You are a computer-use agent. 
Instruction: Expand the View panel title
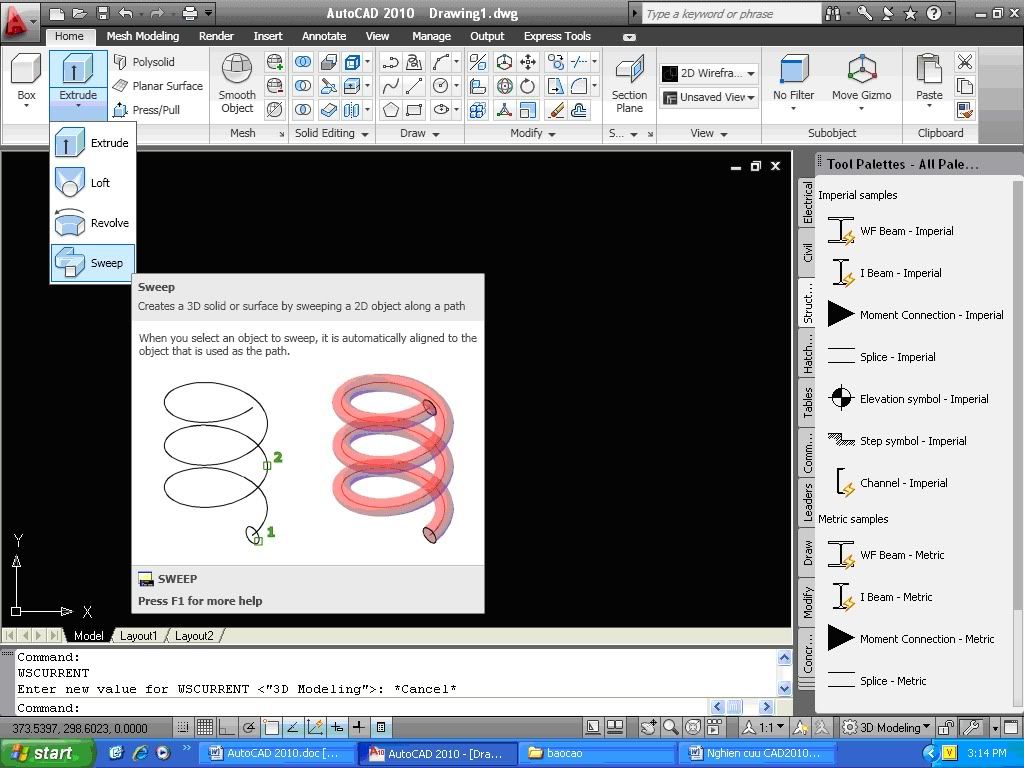(x=709, y=133)
